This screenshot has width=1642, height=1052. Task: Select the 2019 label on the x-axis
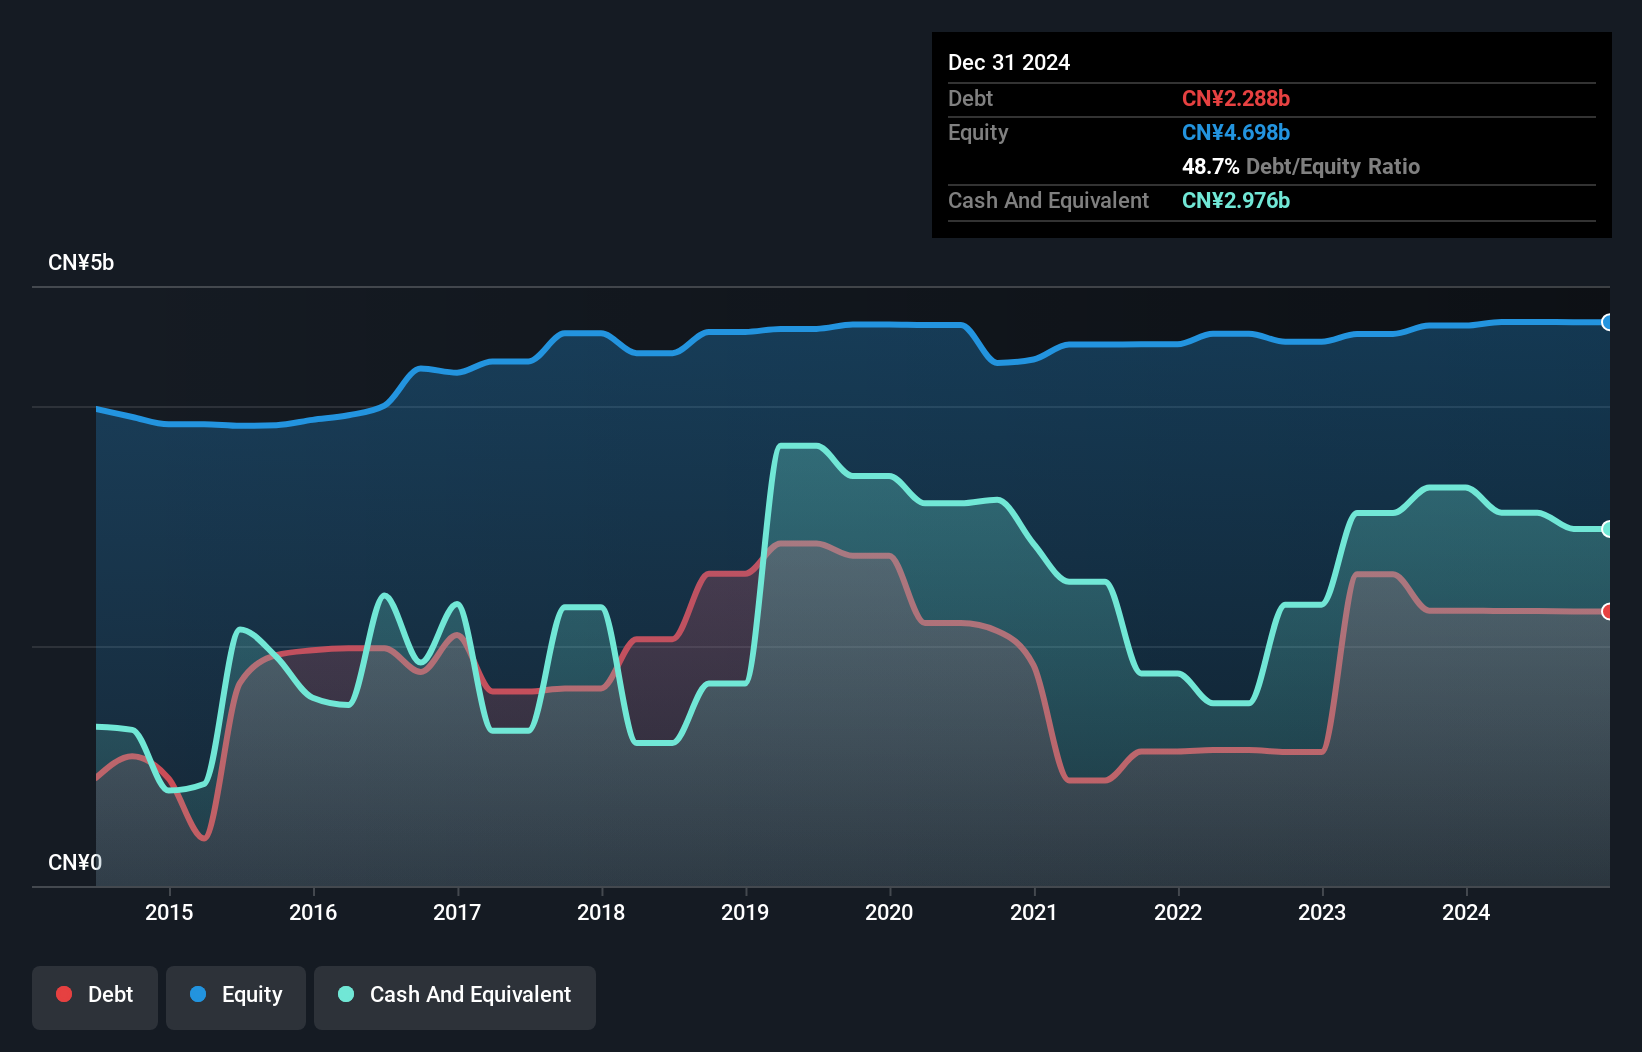click(745, 913)
